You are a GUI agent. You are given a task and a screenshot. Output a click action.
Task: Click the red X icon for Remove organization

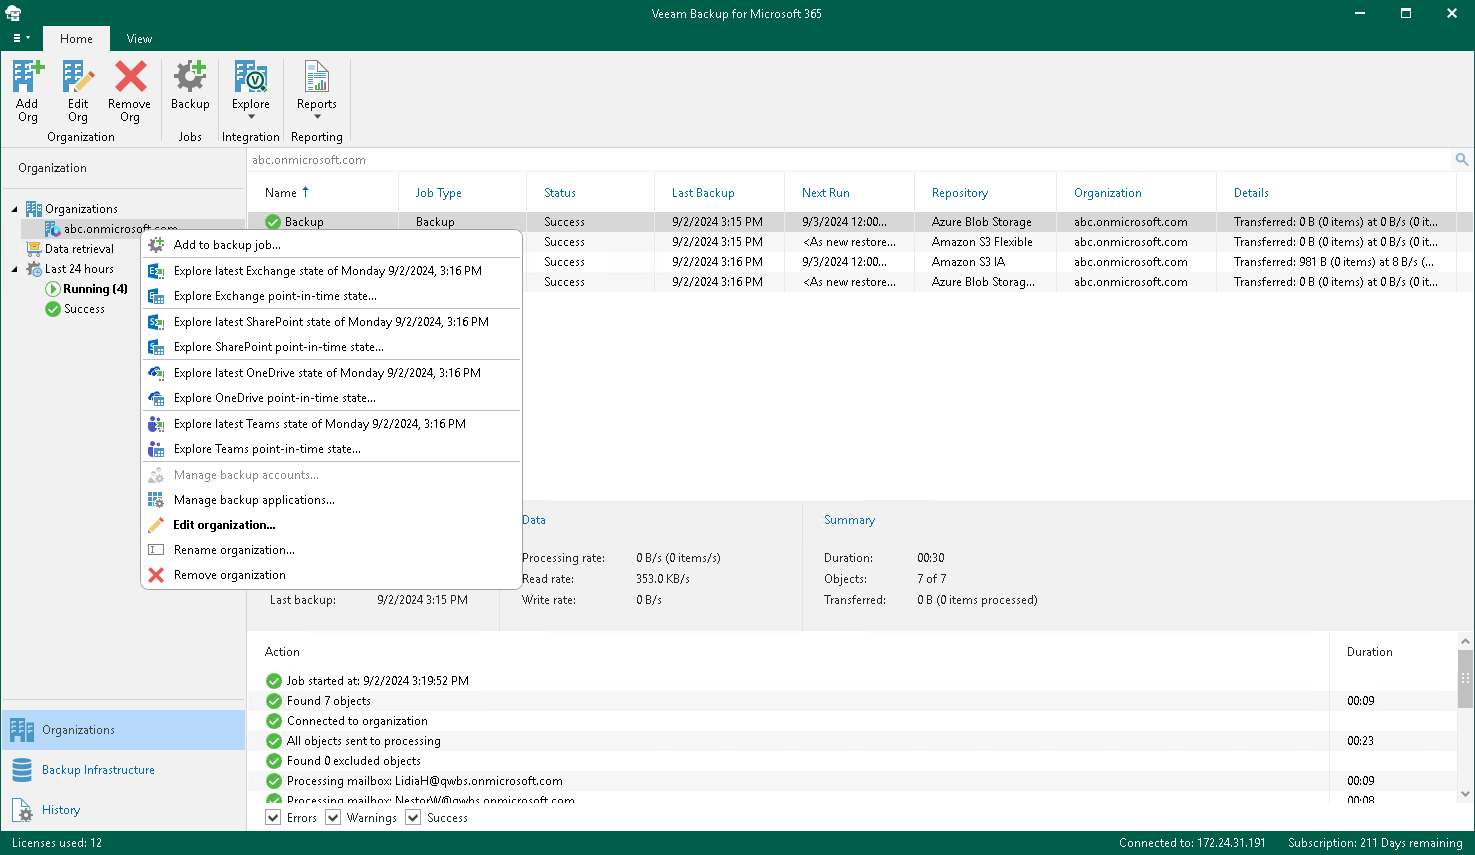tap(156, 575)
